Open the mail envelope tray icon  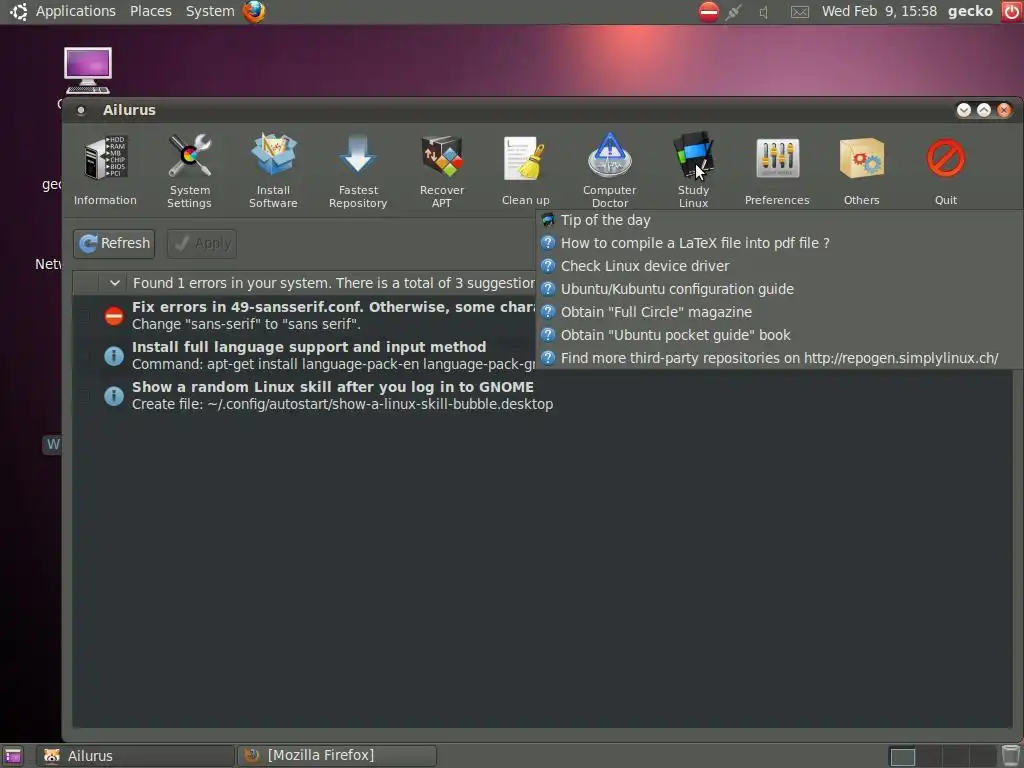(x=800, y=12)
